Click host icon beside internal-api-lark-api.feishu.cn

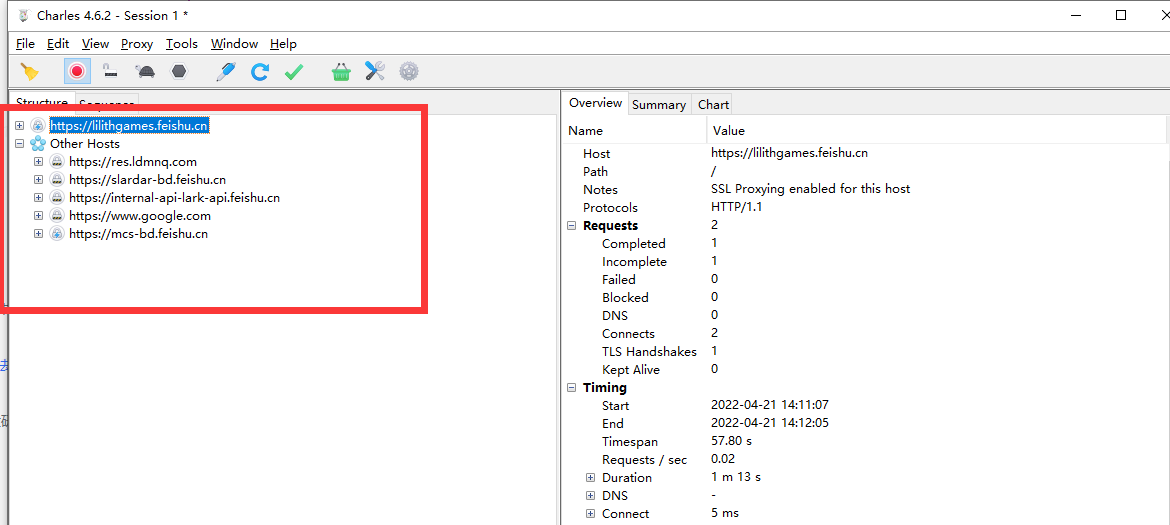(x=57, y=198)
